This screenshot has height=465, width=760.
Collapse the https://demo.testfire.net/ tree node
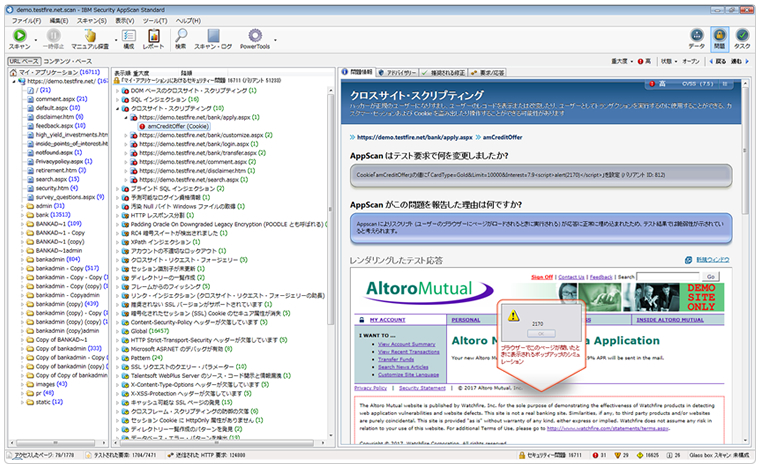(14, 81)
